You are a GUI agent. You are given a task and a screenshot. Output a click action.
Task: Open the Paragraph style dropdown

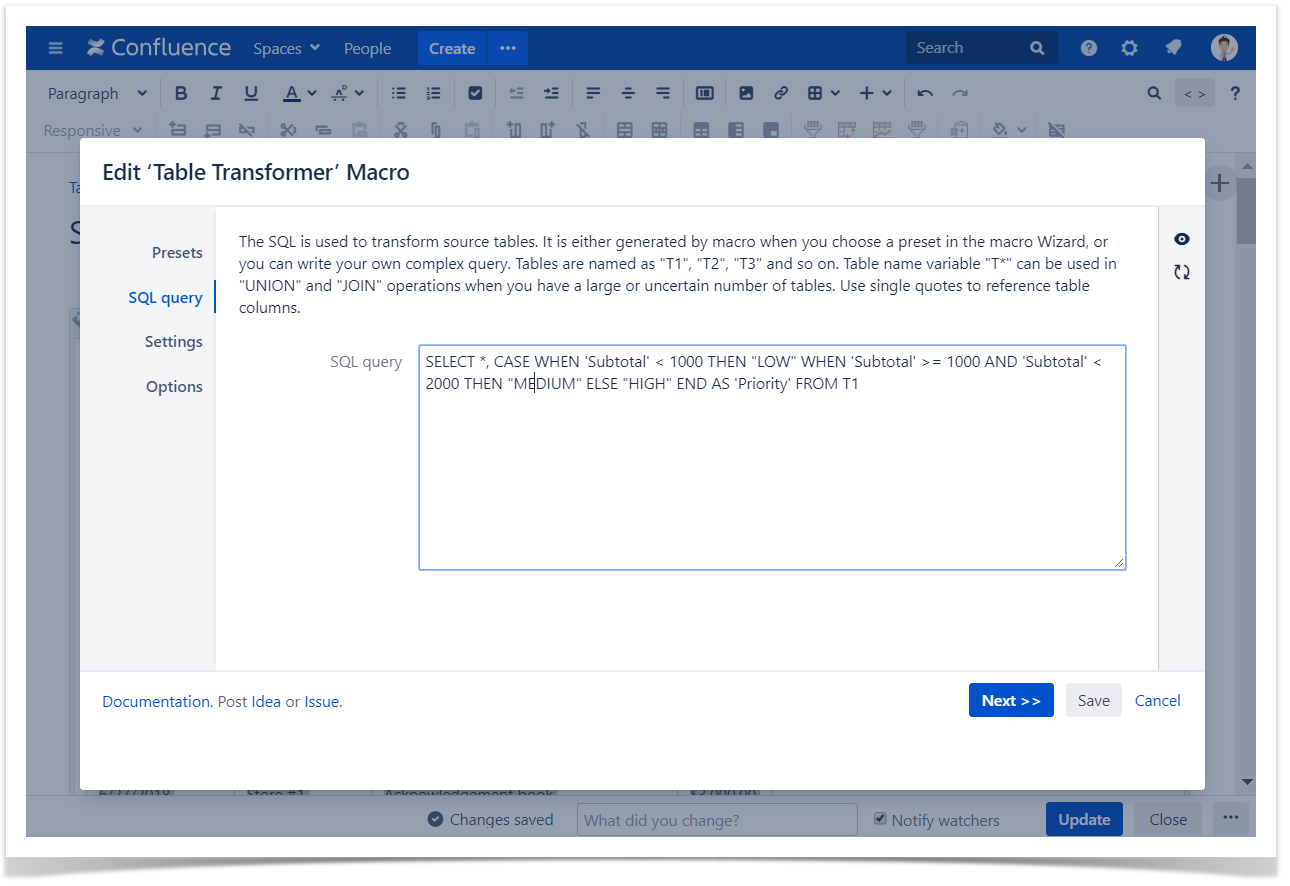click(x=97, y=93)
